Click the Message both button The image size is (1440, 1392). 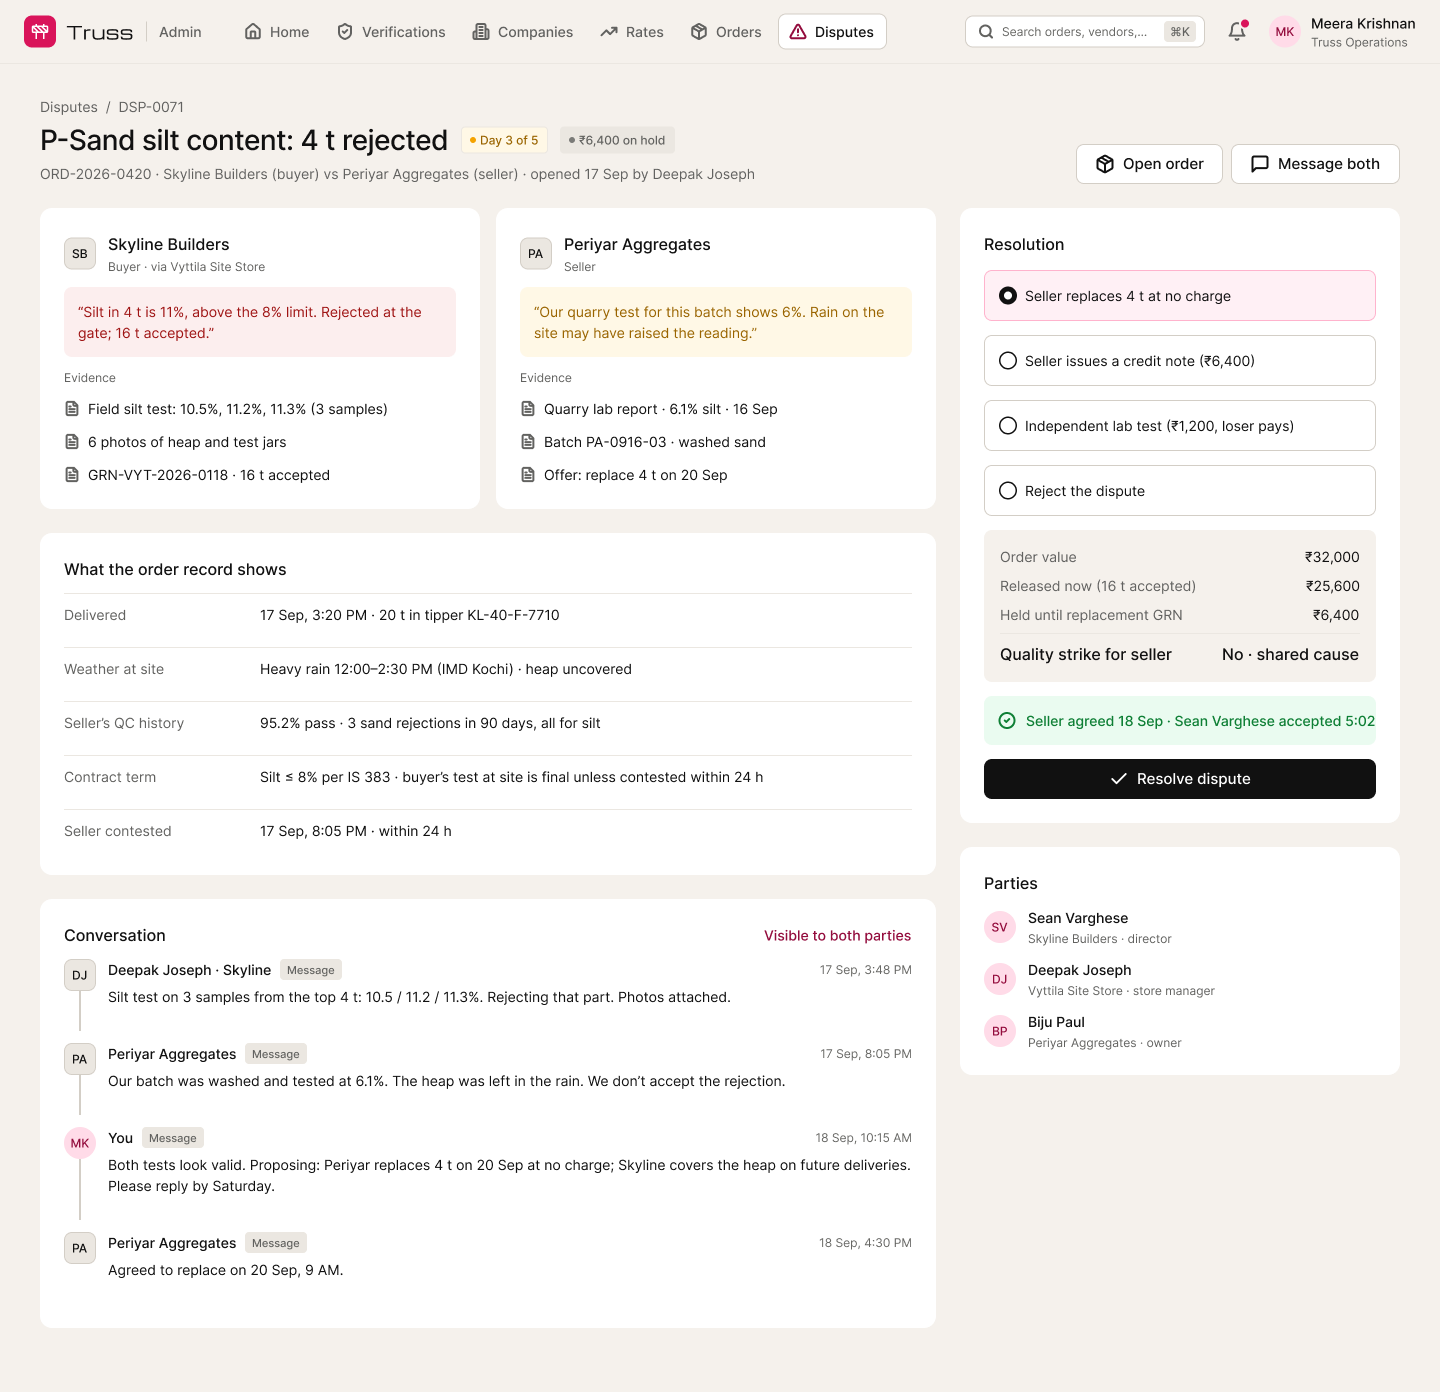tap(1315, 164)
